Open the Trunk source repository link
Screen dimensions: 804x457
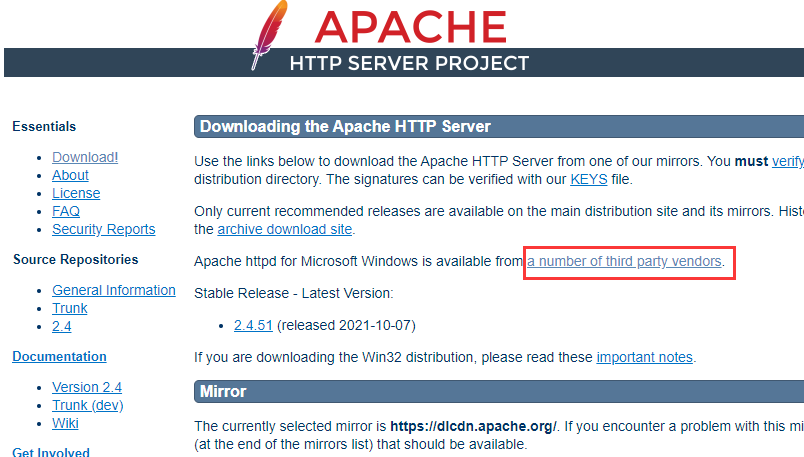[x=70, y=308]
